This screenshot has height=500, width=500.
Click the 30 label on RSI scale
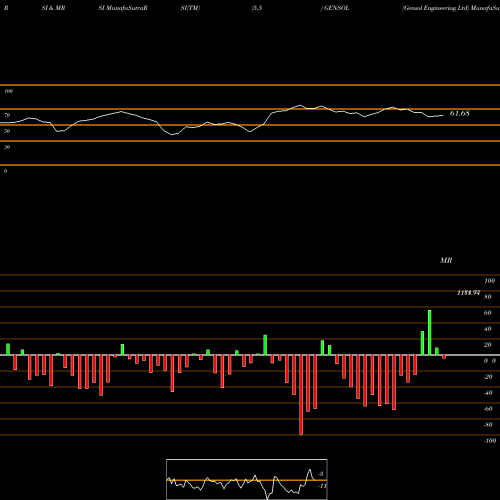point(7,147)
